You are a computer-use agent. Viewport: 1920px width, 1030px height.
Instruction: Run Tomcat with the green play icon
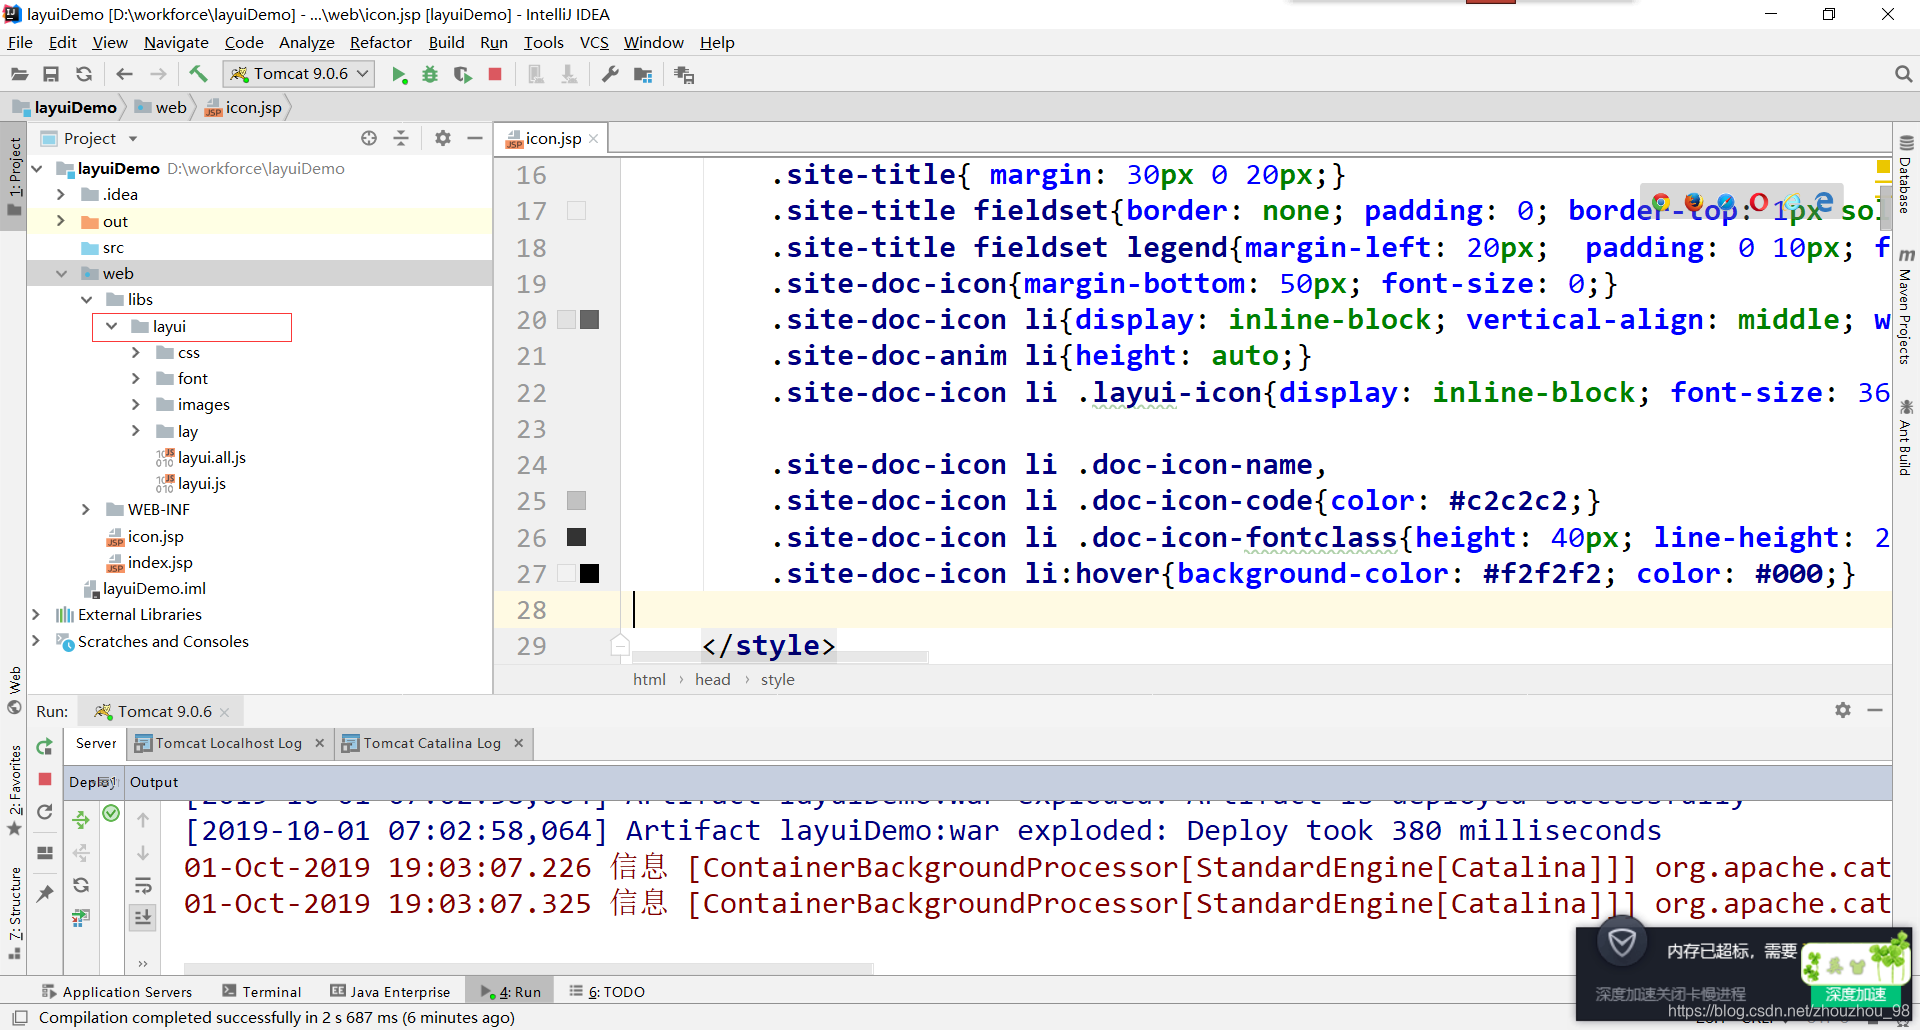399,75
